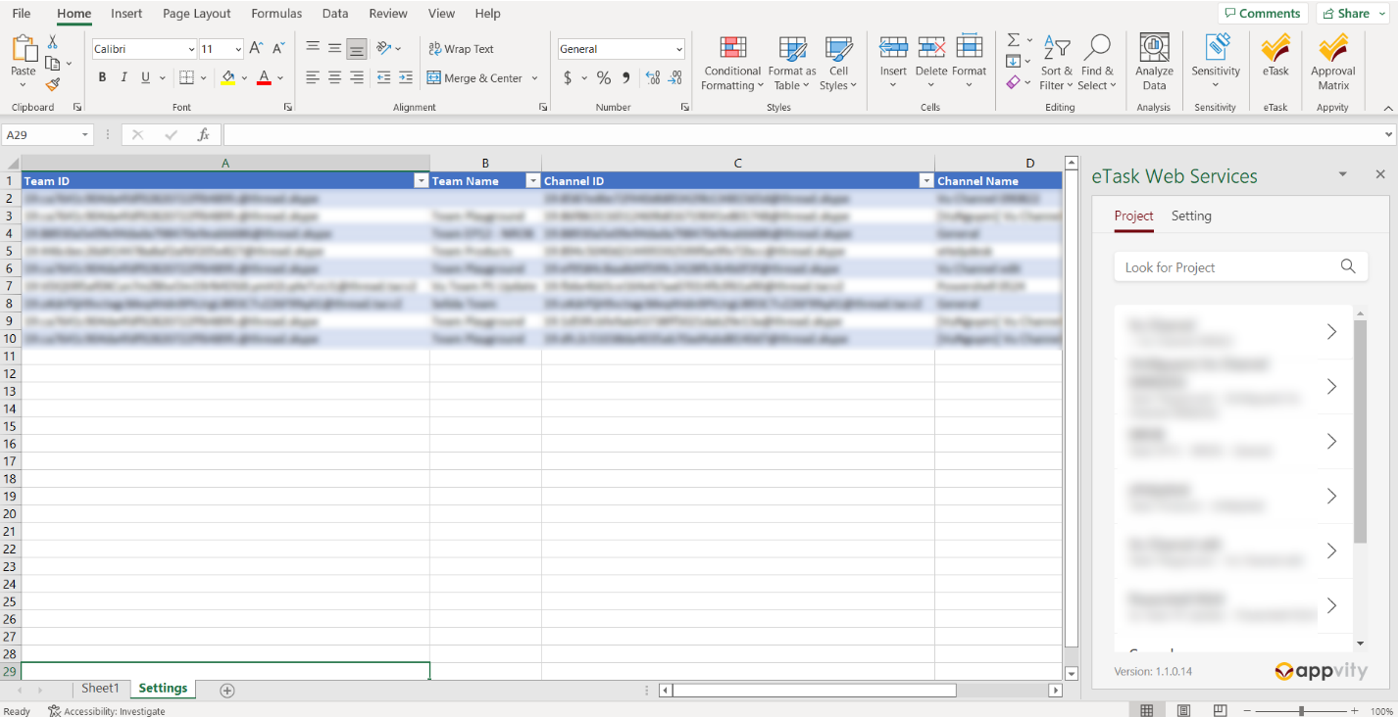This screenshot has width=1398, height=727.
Task: Click the search magnifier in eTask panel
Action: 1347,266
